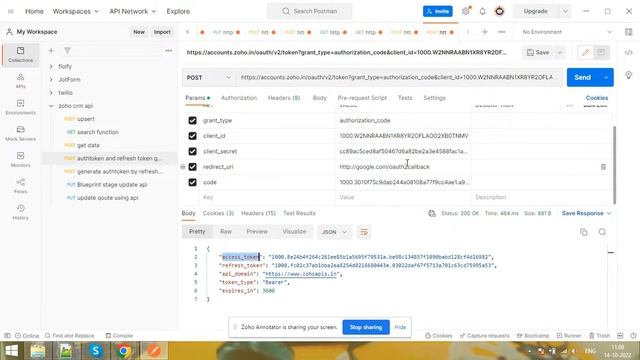Switch to the Headers (9) request tab
The image size is (640, 360).
(x=284, y=98)
